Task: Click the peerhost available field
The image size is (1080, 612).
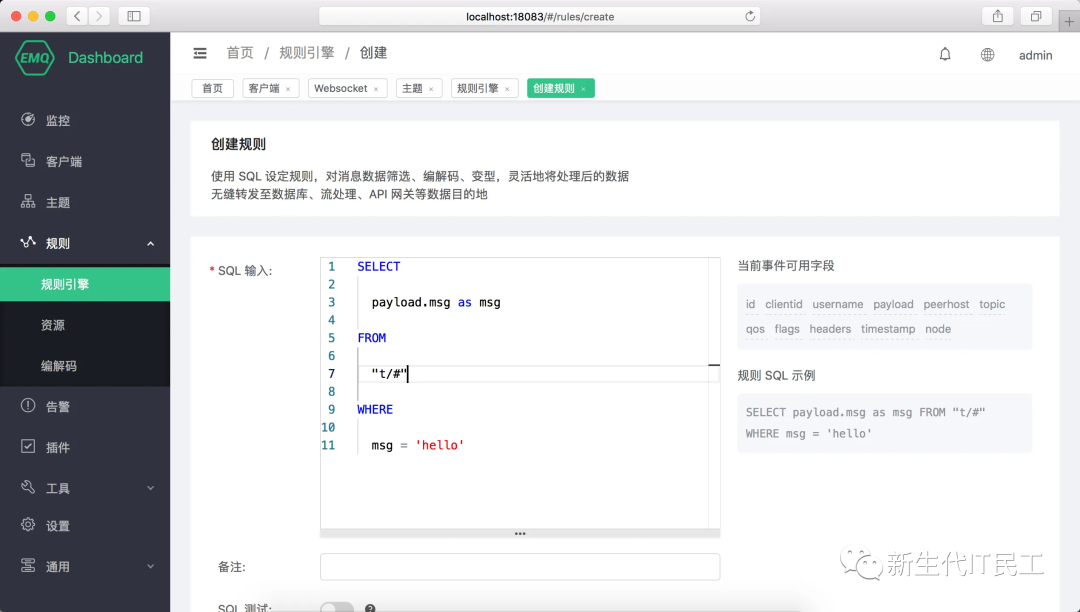Action: [x=946, y=304]
